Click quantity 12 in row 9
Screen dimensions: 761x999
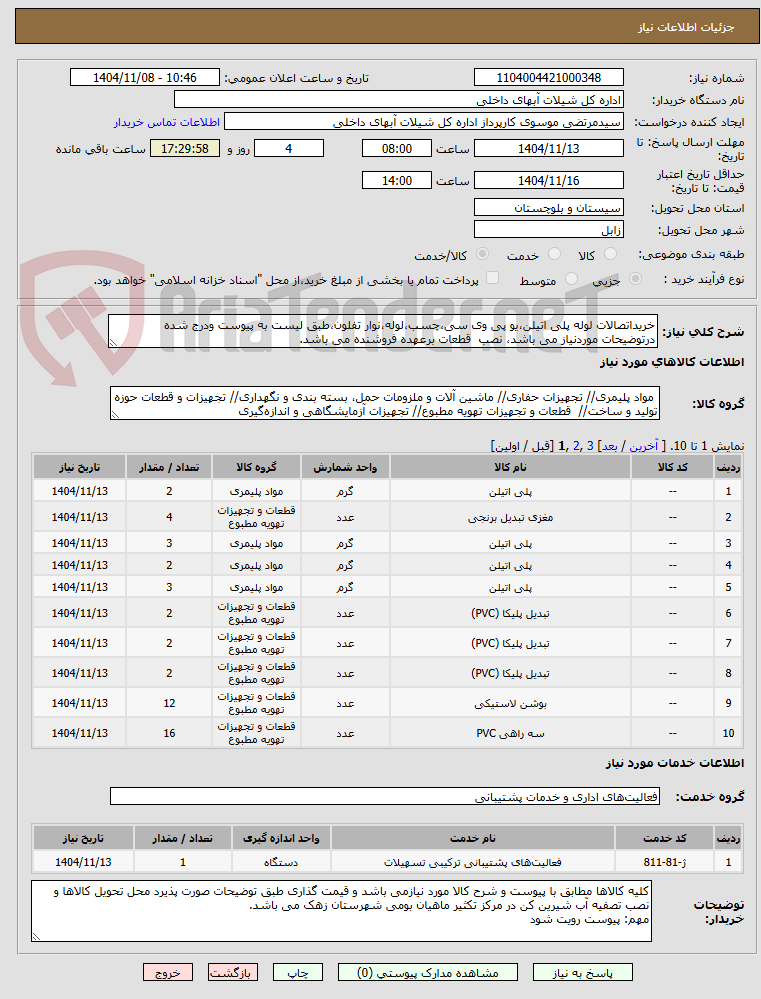pos(169,703)
